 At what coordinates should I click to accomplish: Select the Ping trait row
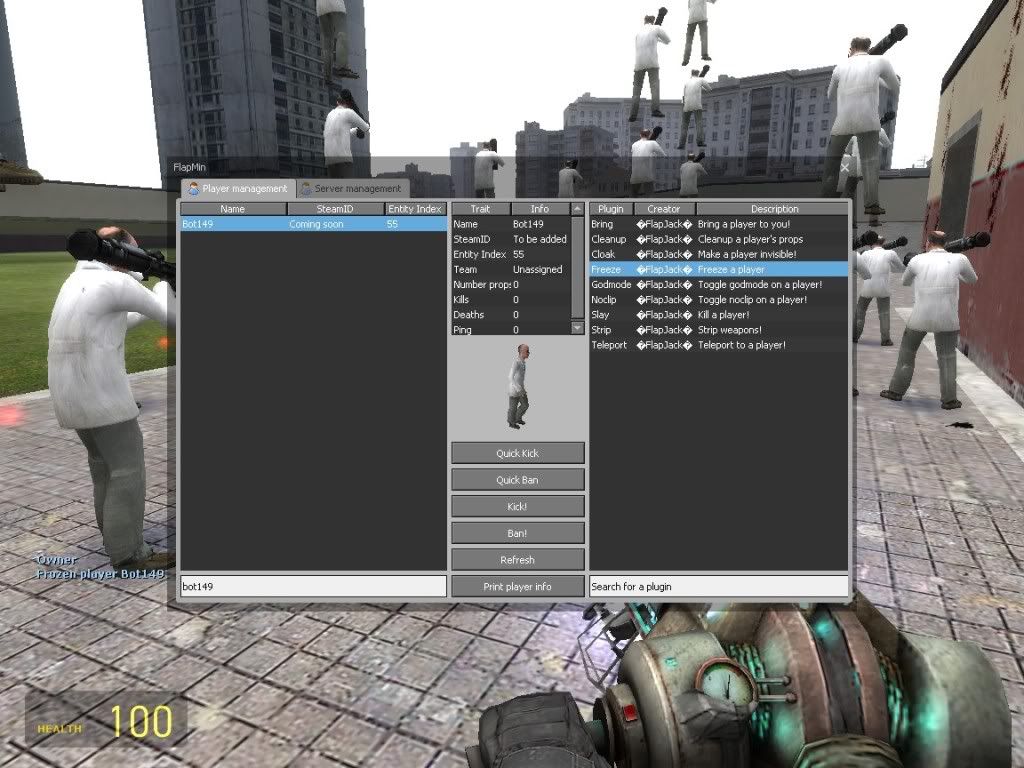pyautogui.click(x=511, y=329)
